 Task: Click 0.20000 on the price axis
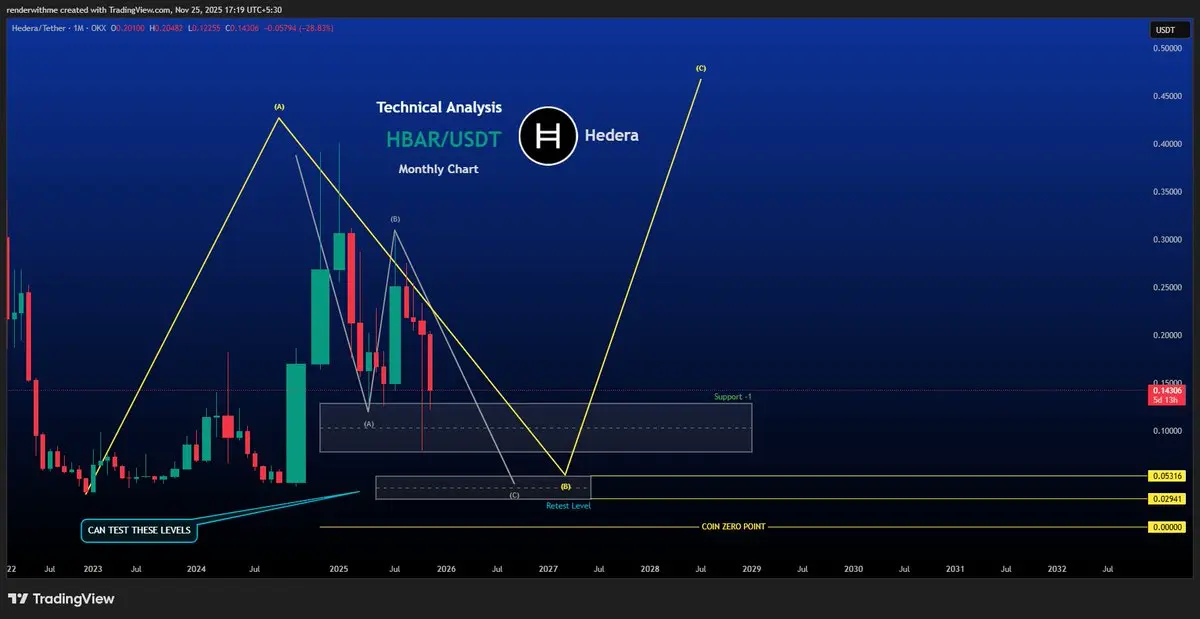point(1165,336)
